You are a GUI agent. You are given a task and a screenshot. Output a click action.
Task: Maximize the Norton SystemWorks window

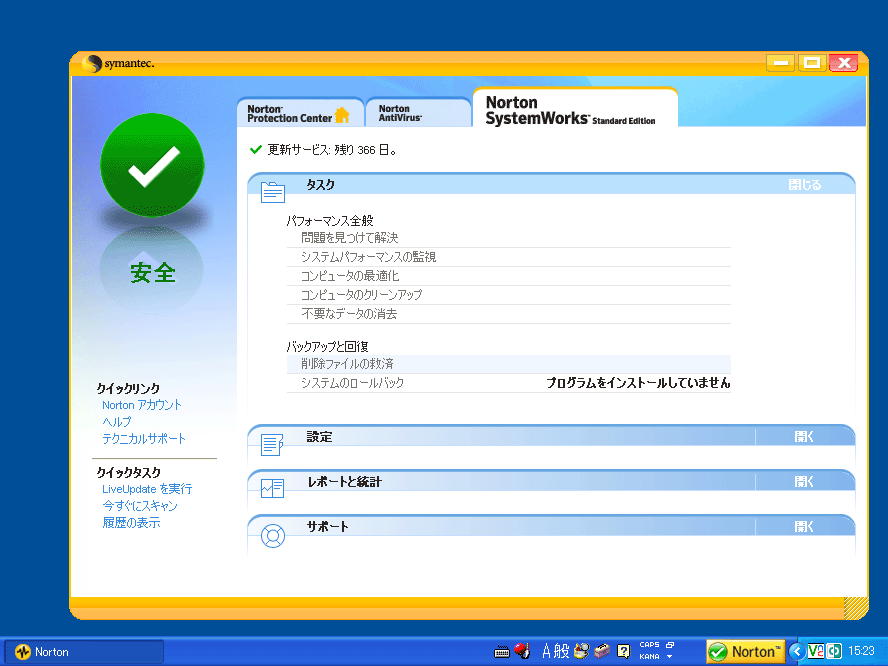[812, 63]
